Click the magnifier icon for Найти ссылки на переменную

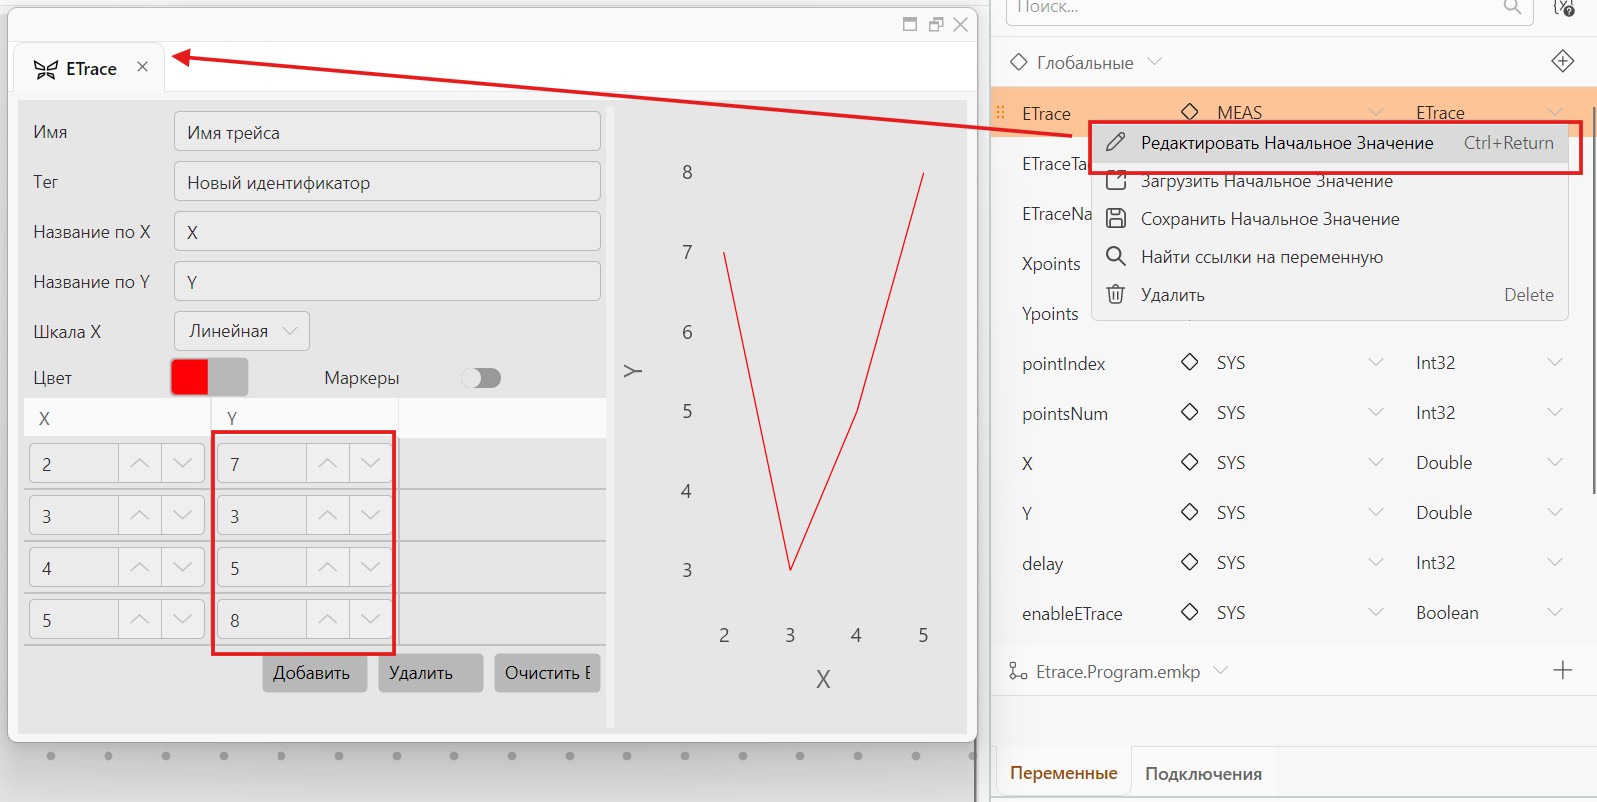[x=1116, y=256]
